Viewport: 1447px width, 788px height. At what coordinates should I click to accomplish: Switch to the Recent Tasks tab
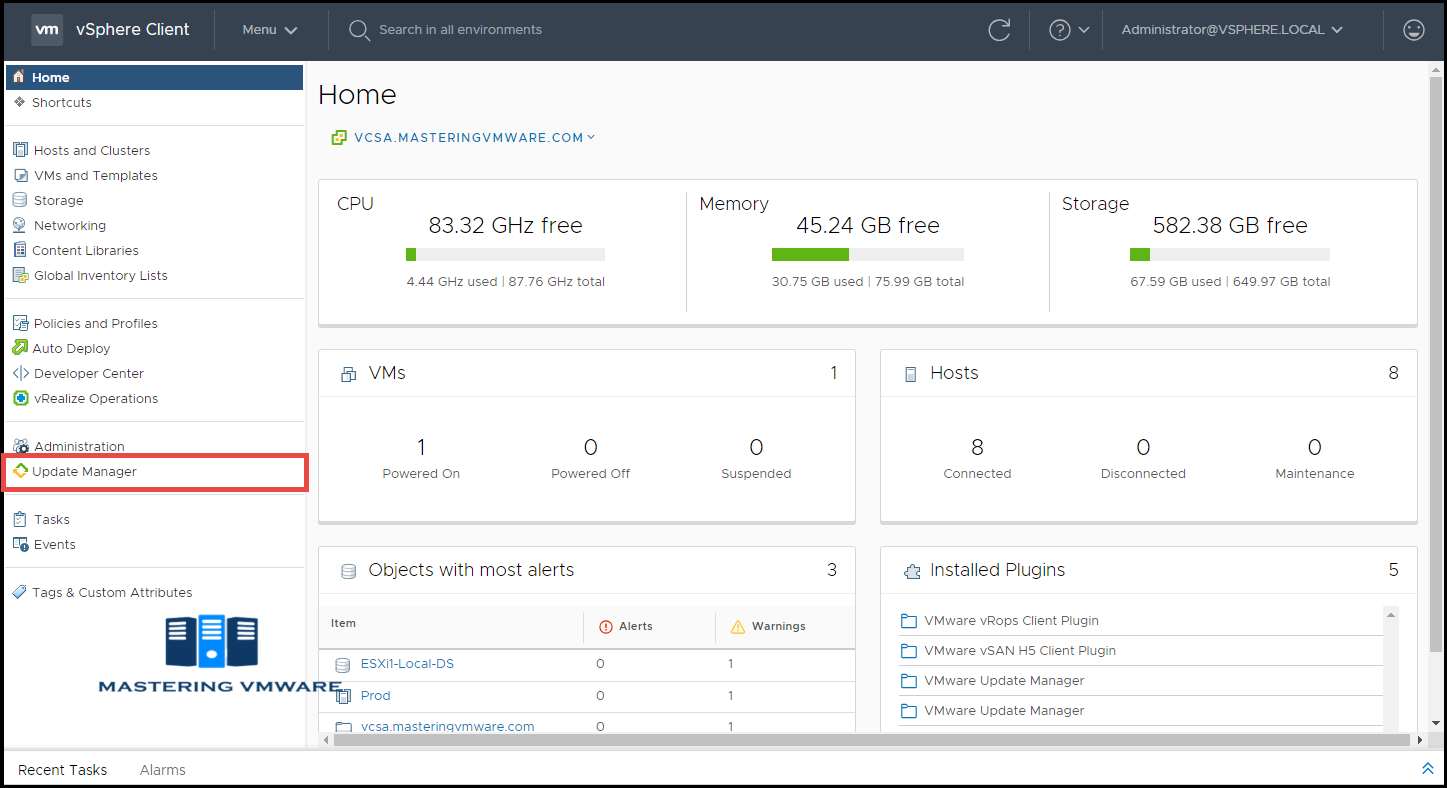click(x=63, y=770)
